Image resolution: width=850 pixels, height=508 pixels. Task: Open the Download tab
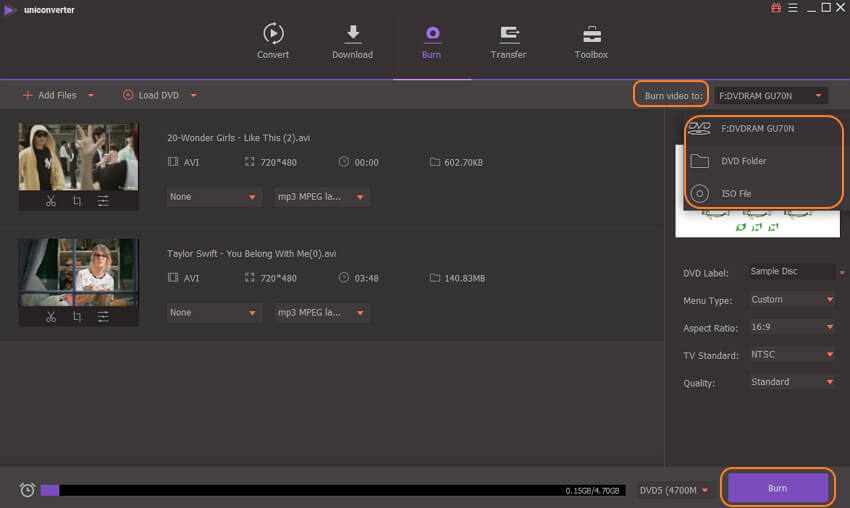point(352,41)
